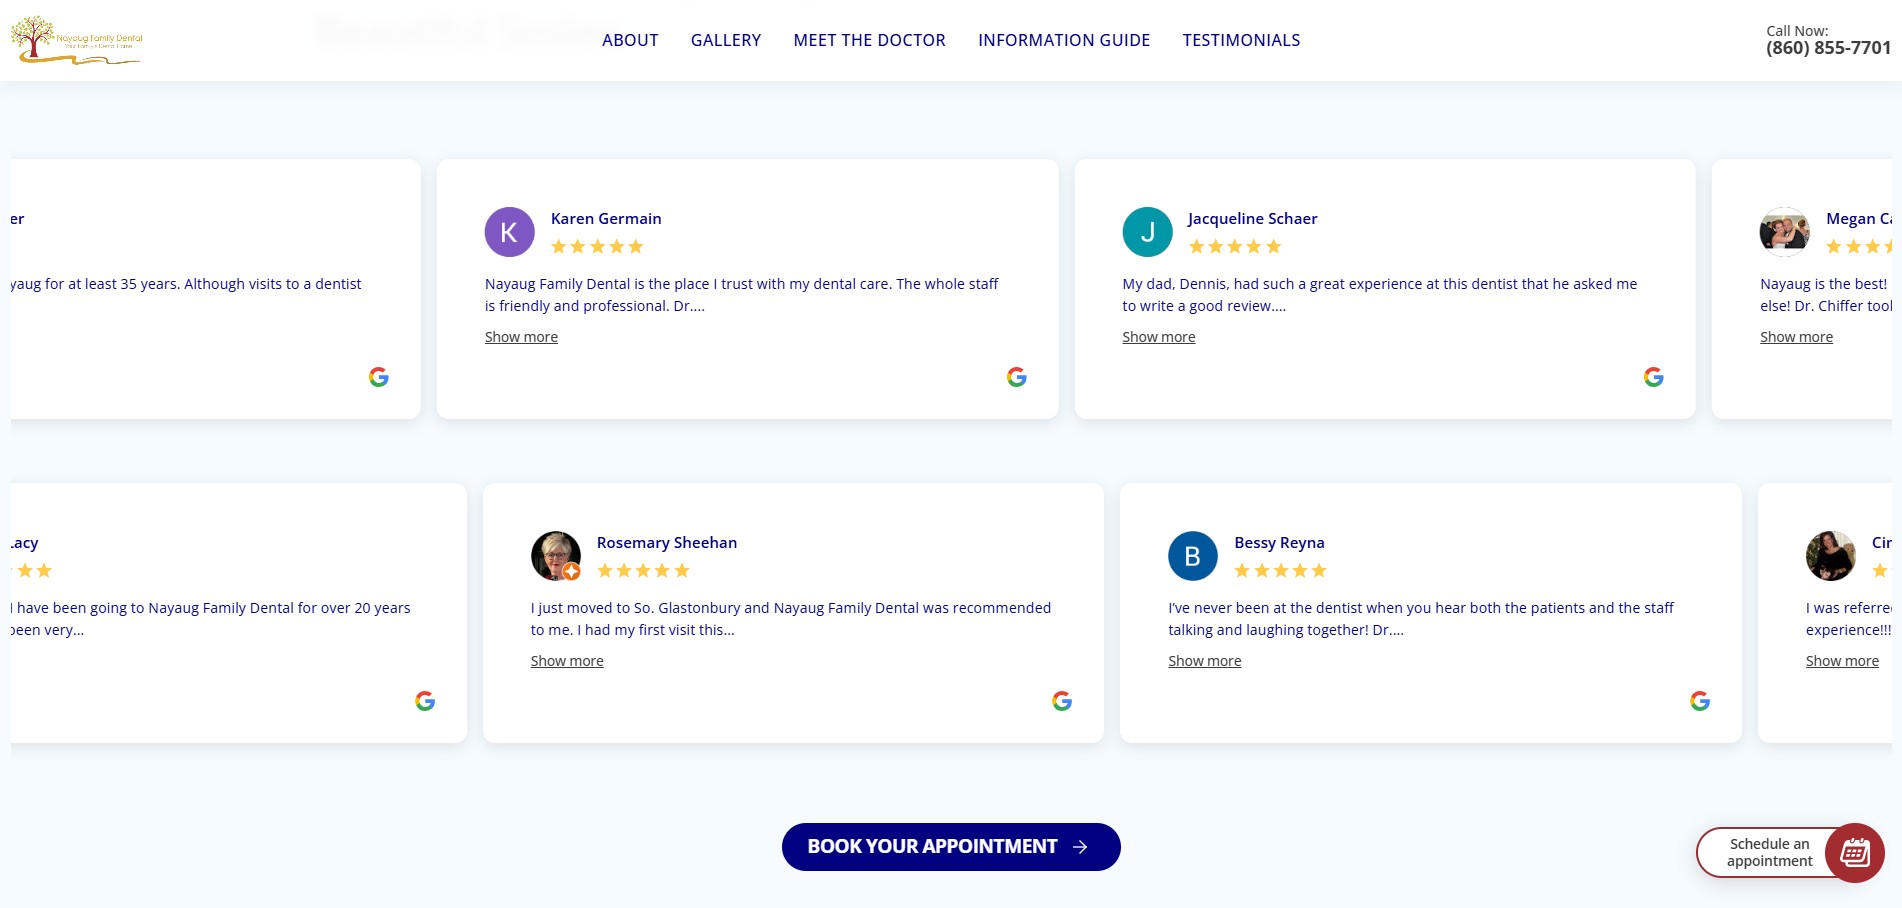
Task: Click the Google icon on Rosemary Sheehan's review
Action: click(x=1062, y=702)
